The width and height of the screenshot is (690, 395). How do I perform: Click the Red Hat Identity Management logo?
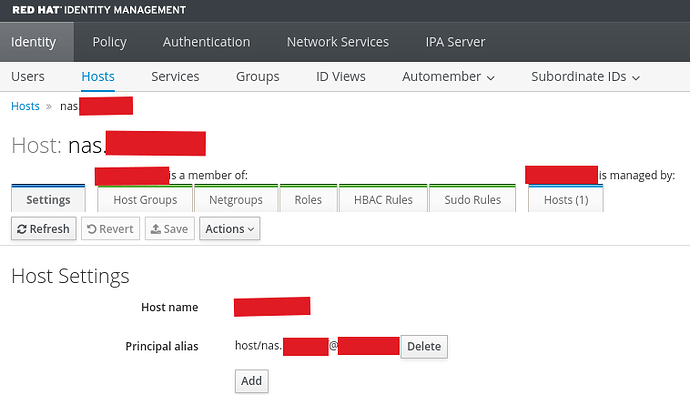coord(99,10)
